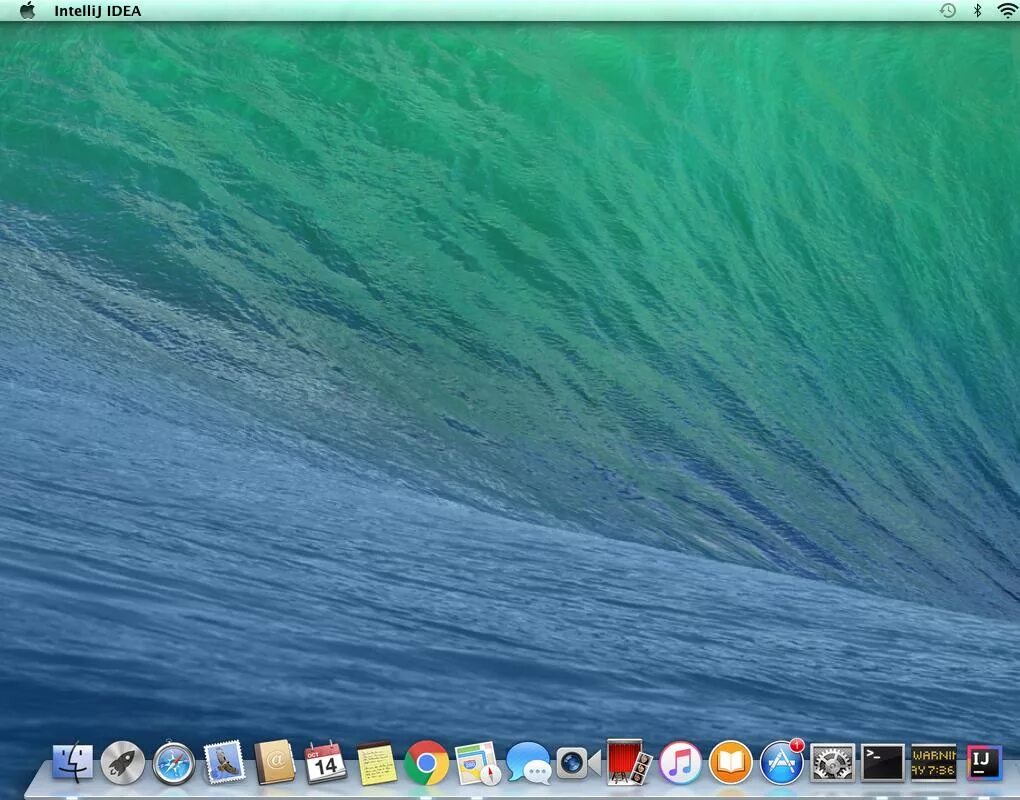Open Photo Booth red curtain icon
Image resolution: width=1020 pixels, height=800 pixels.
point(628,762)
